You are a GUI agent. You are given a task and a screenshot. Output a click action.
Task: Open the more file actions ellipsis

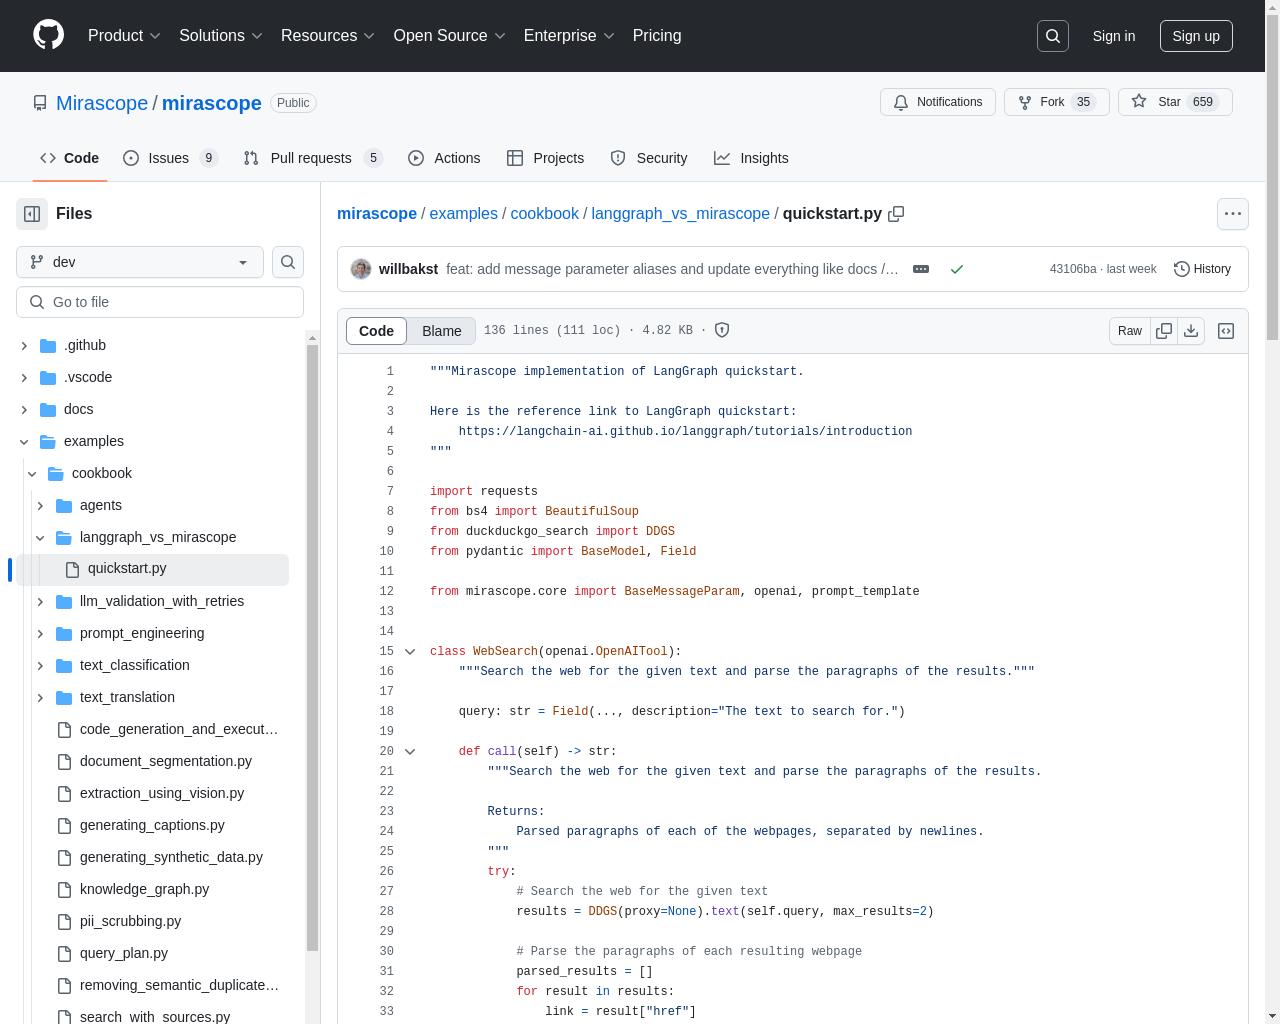pyautogui.click(x=1233, y=214)
